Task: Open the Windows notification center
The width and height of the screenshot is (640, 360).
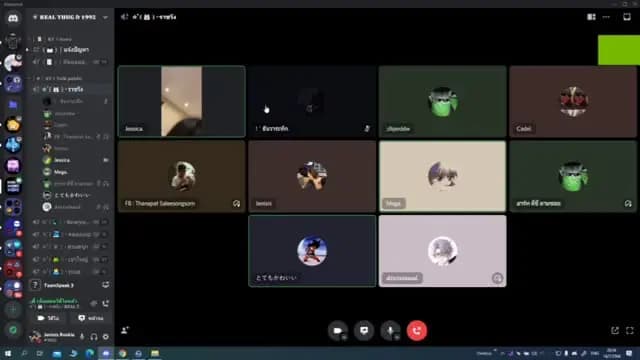Action: pyautogui.click(x=629, y=353)
